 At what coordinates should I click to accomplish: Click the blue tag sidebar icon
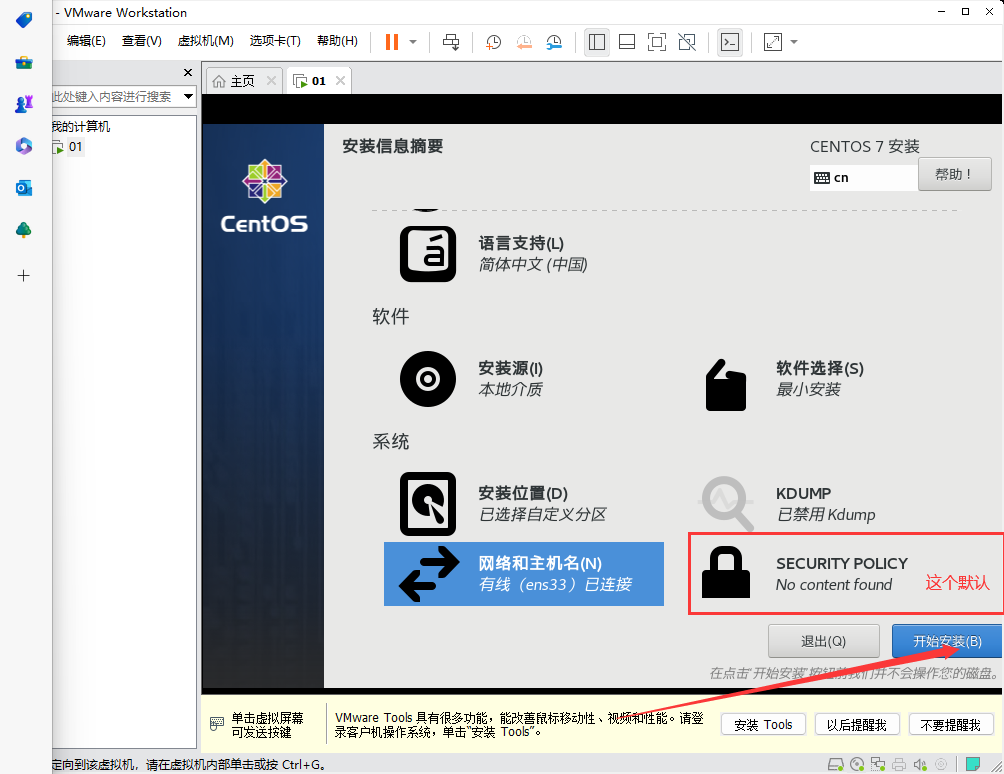click(x=24, y=19)
